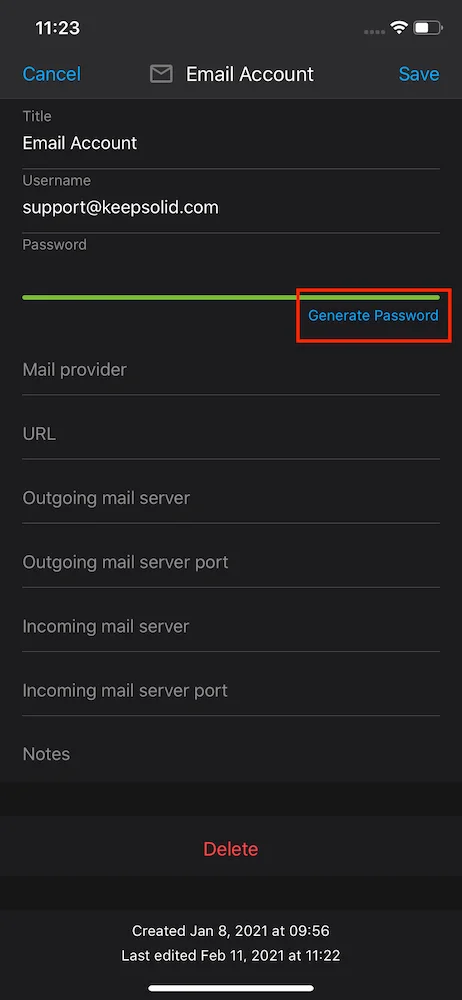Select the Outgoing mail server field
Image resolution: width=462 pixels, height=1000 pixels.
pos(231,498)
